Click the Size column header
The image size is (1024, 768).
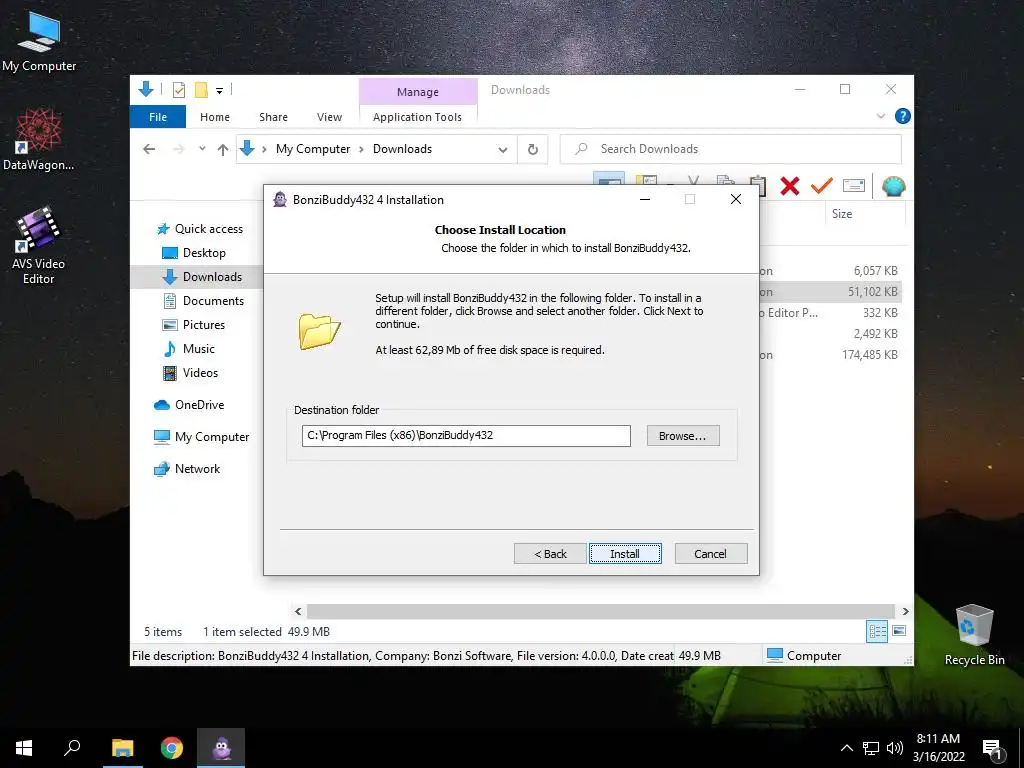(842, 214)
